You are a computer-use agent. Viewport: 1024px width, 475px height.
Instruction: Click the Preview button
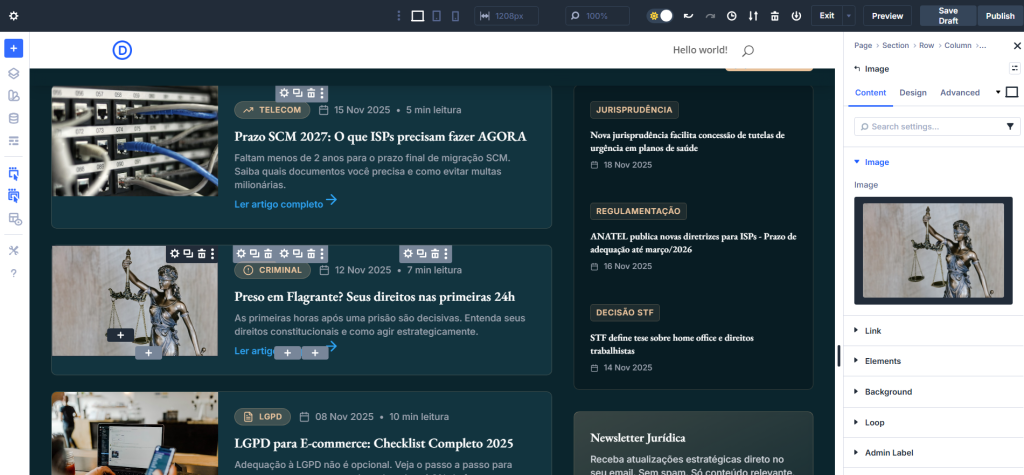click(887, 16)
